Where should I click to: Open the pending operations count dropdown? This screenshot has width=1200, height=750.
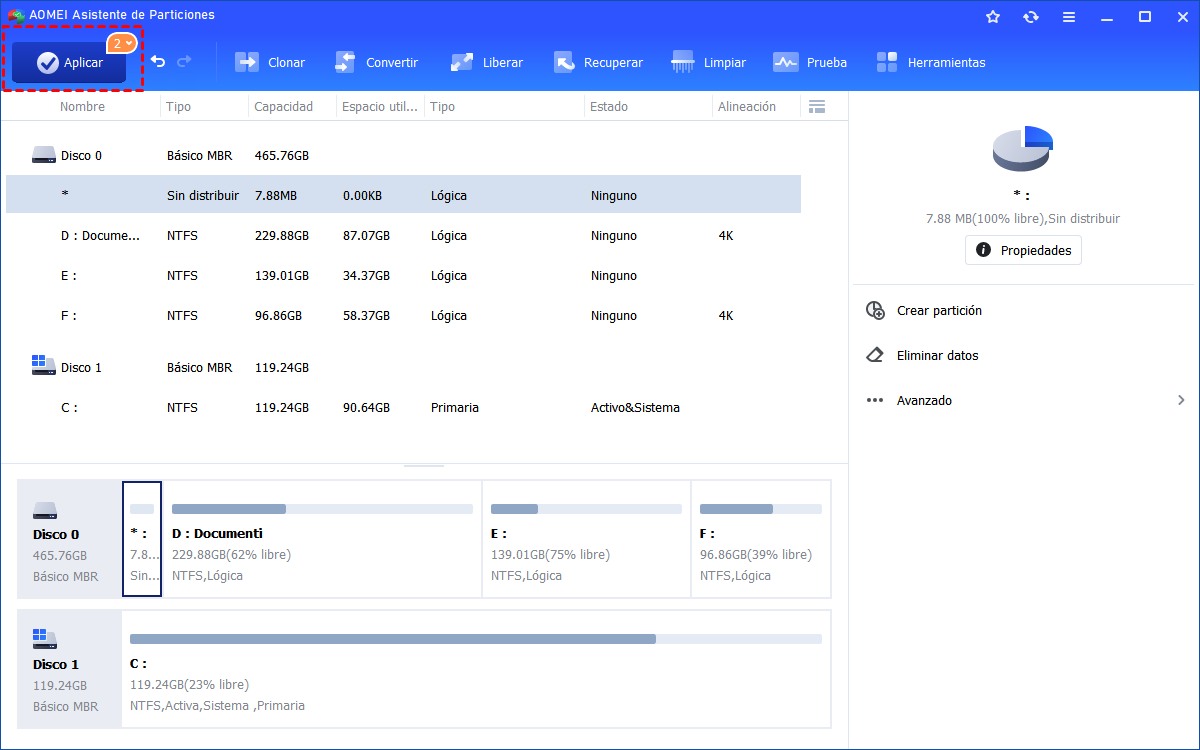click(122, 44)
